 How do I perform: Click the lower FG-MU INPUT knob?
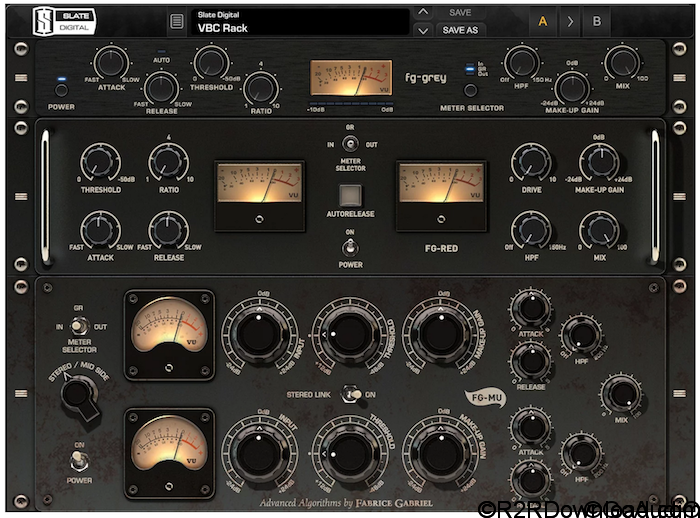click(x=259, y=454)
